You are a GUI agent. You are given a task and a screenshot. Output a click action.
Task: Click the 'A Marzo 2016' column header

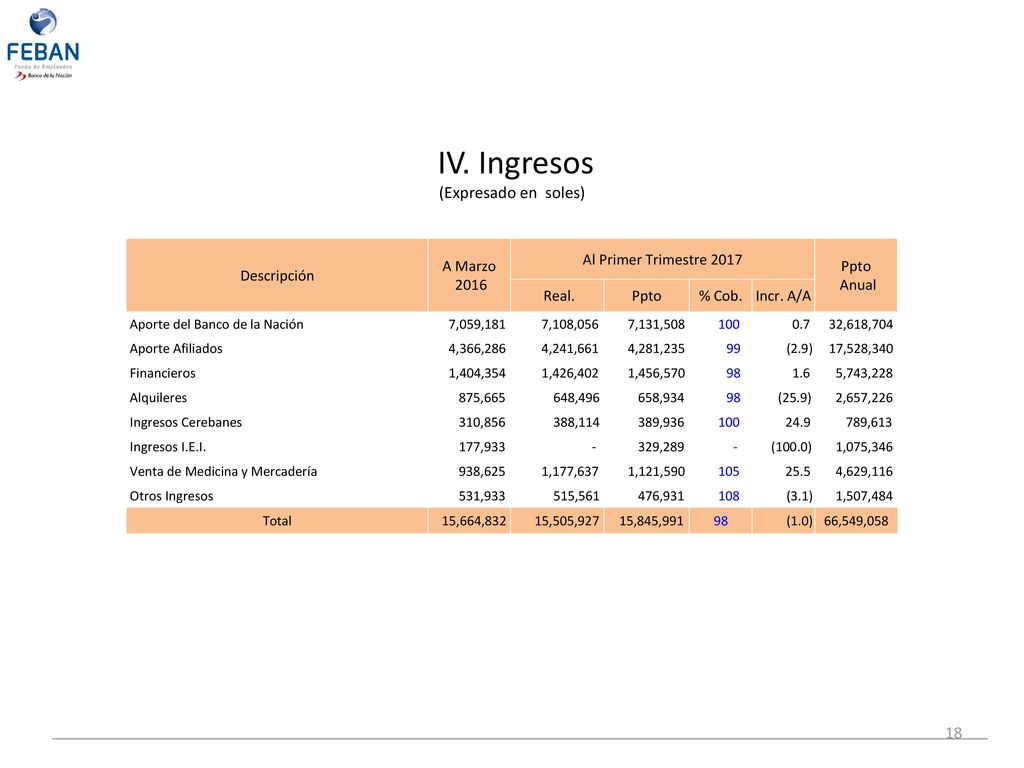[x=469, y=276]
